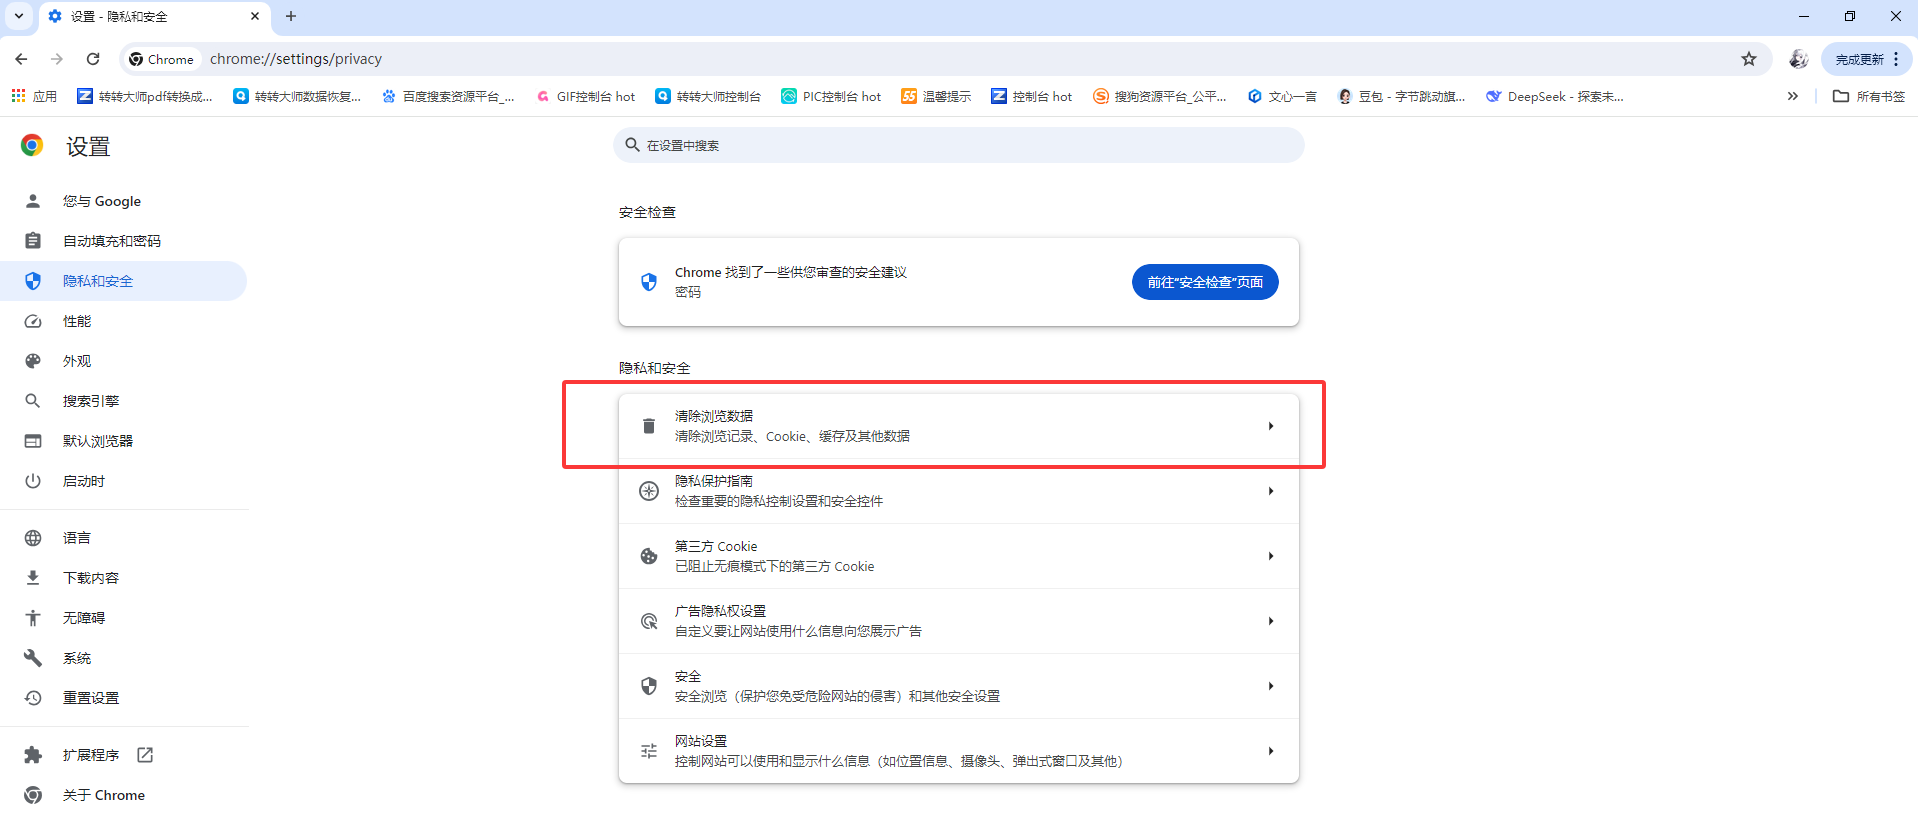Click the apps grid icon in bookmarks bar
Image resolution: width=1918 pixels, height=837 pixels.
[19, 96]
